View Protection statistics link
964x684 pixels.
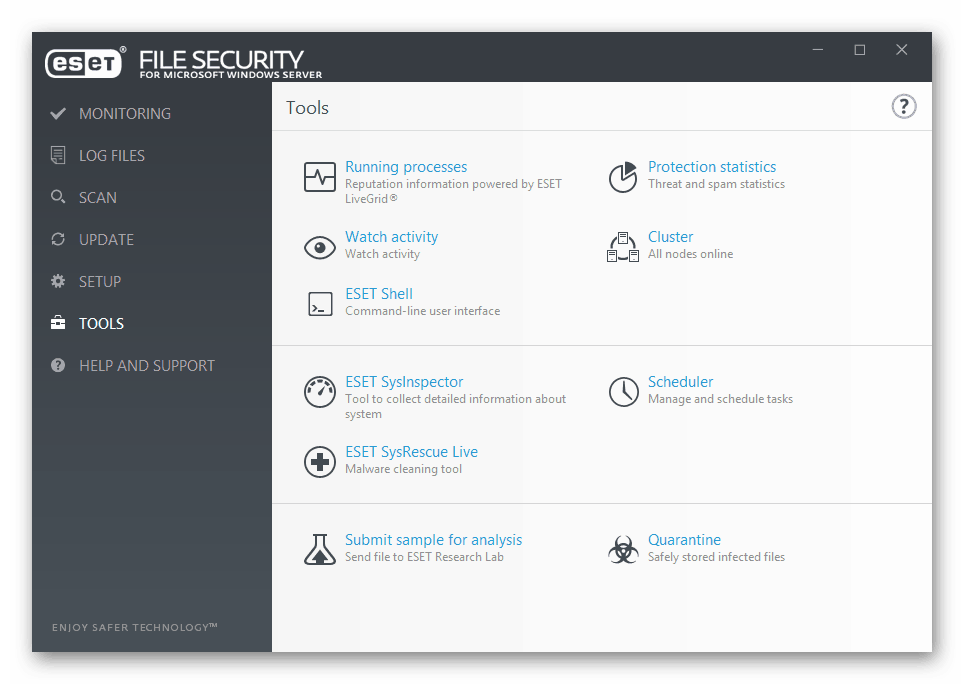(712, 167)
